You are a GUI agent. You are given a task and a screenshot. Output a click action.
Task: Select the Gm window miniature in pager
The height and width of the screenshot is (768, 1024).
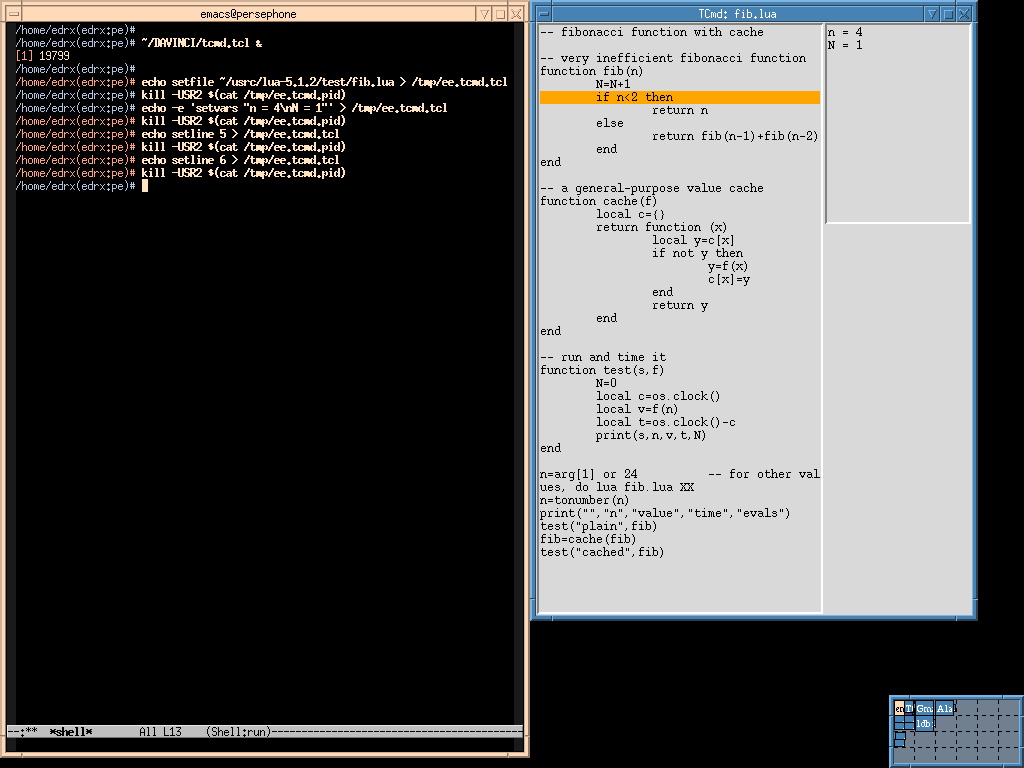point(924,709)
